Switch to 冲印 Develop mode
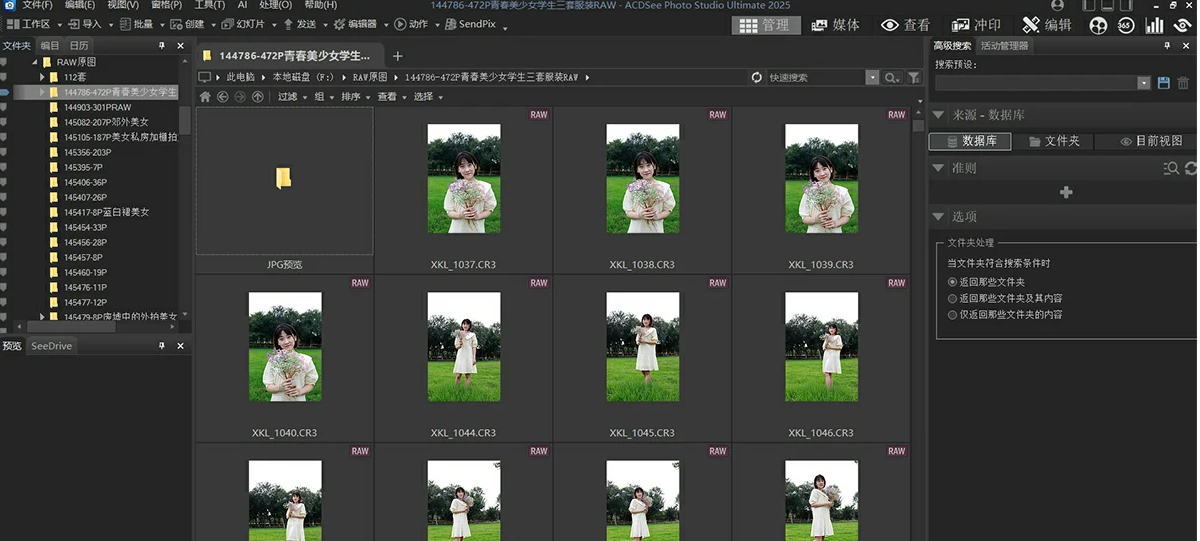 pyautogui.click(x=976, y=25)
